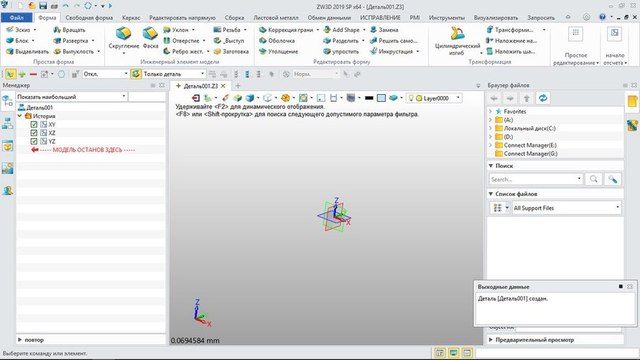
Task: Collapse the История tree node
Action: point(20,116)
